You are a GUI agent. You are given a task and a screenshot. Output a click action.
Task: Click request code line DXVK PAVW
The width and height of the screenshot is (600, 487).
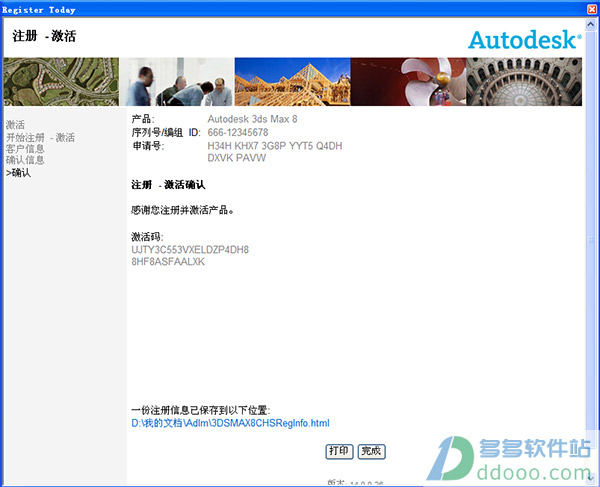pos(236,158)
